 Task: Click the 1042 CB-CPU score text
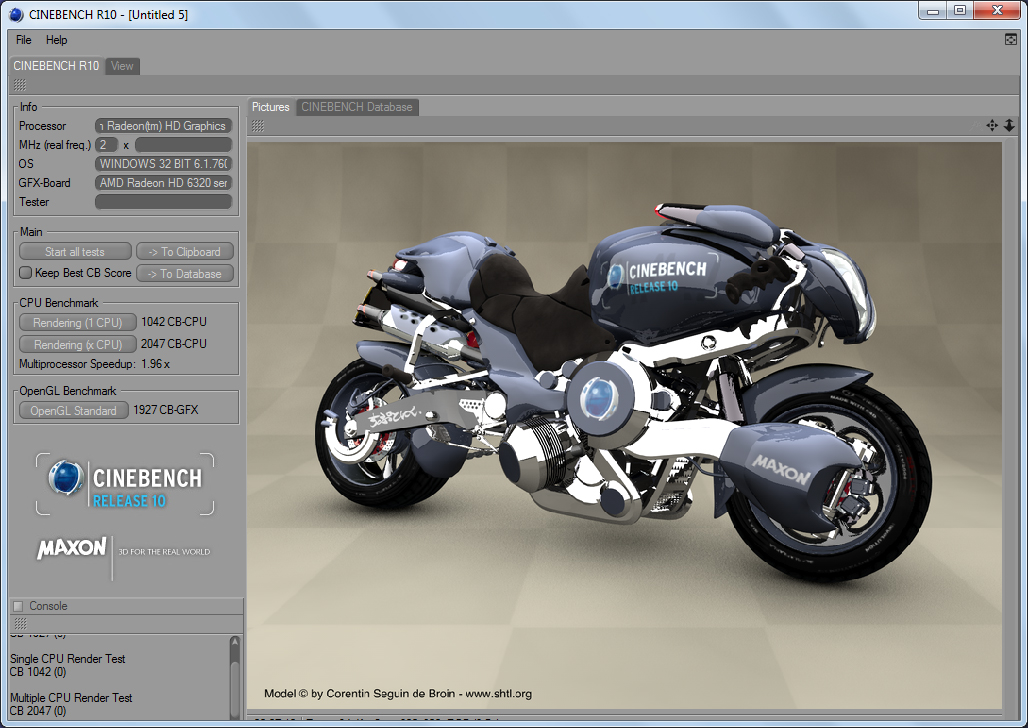[174, 322]
